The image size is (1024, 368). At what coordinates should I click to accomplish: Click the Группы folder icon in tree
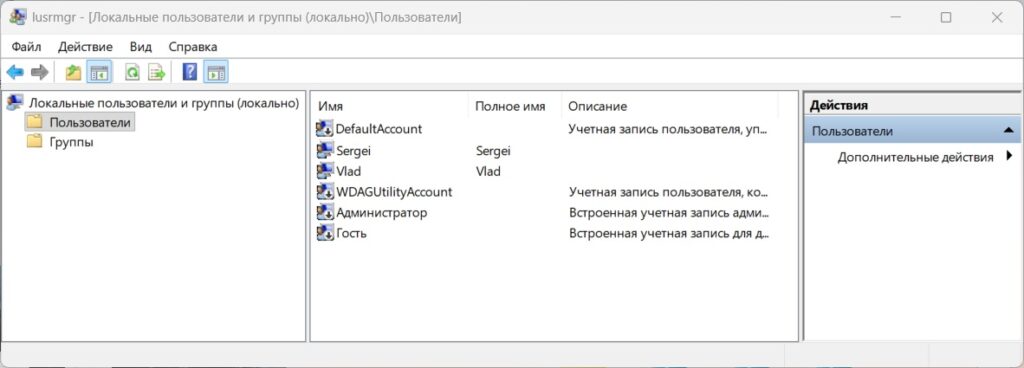click(x=34, y=142)
